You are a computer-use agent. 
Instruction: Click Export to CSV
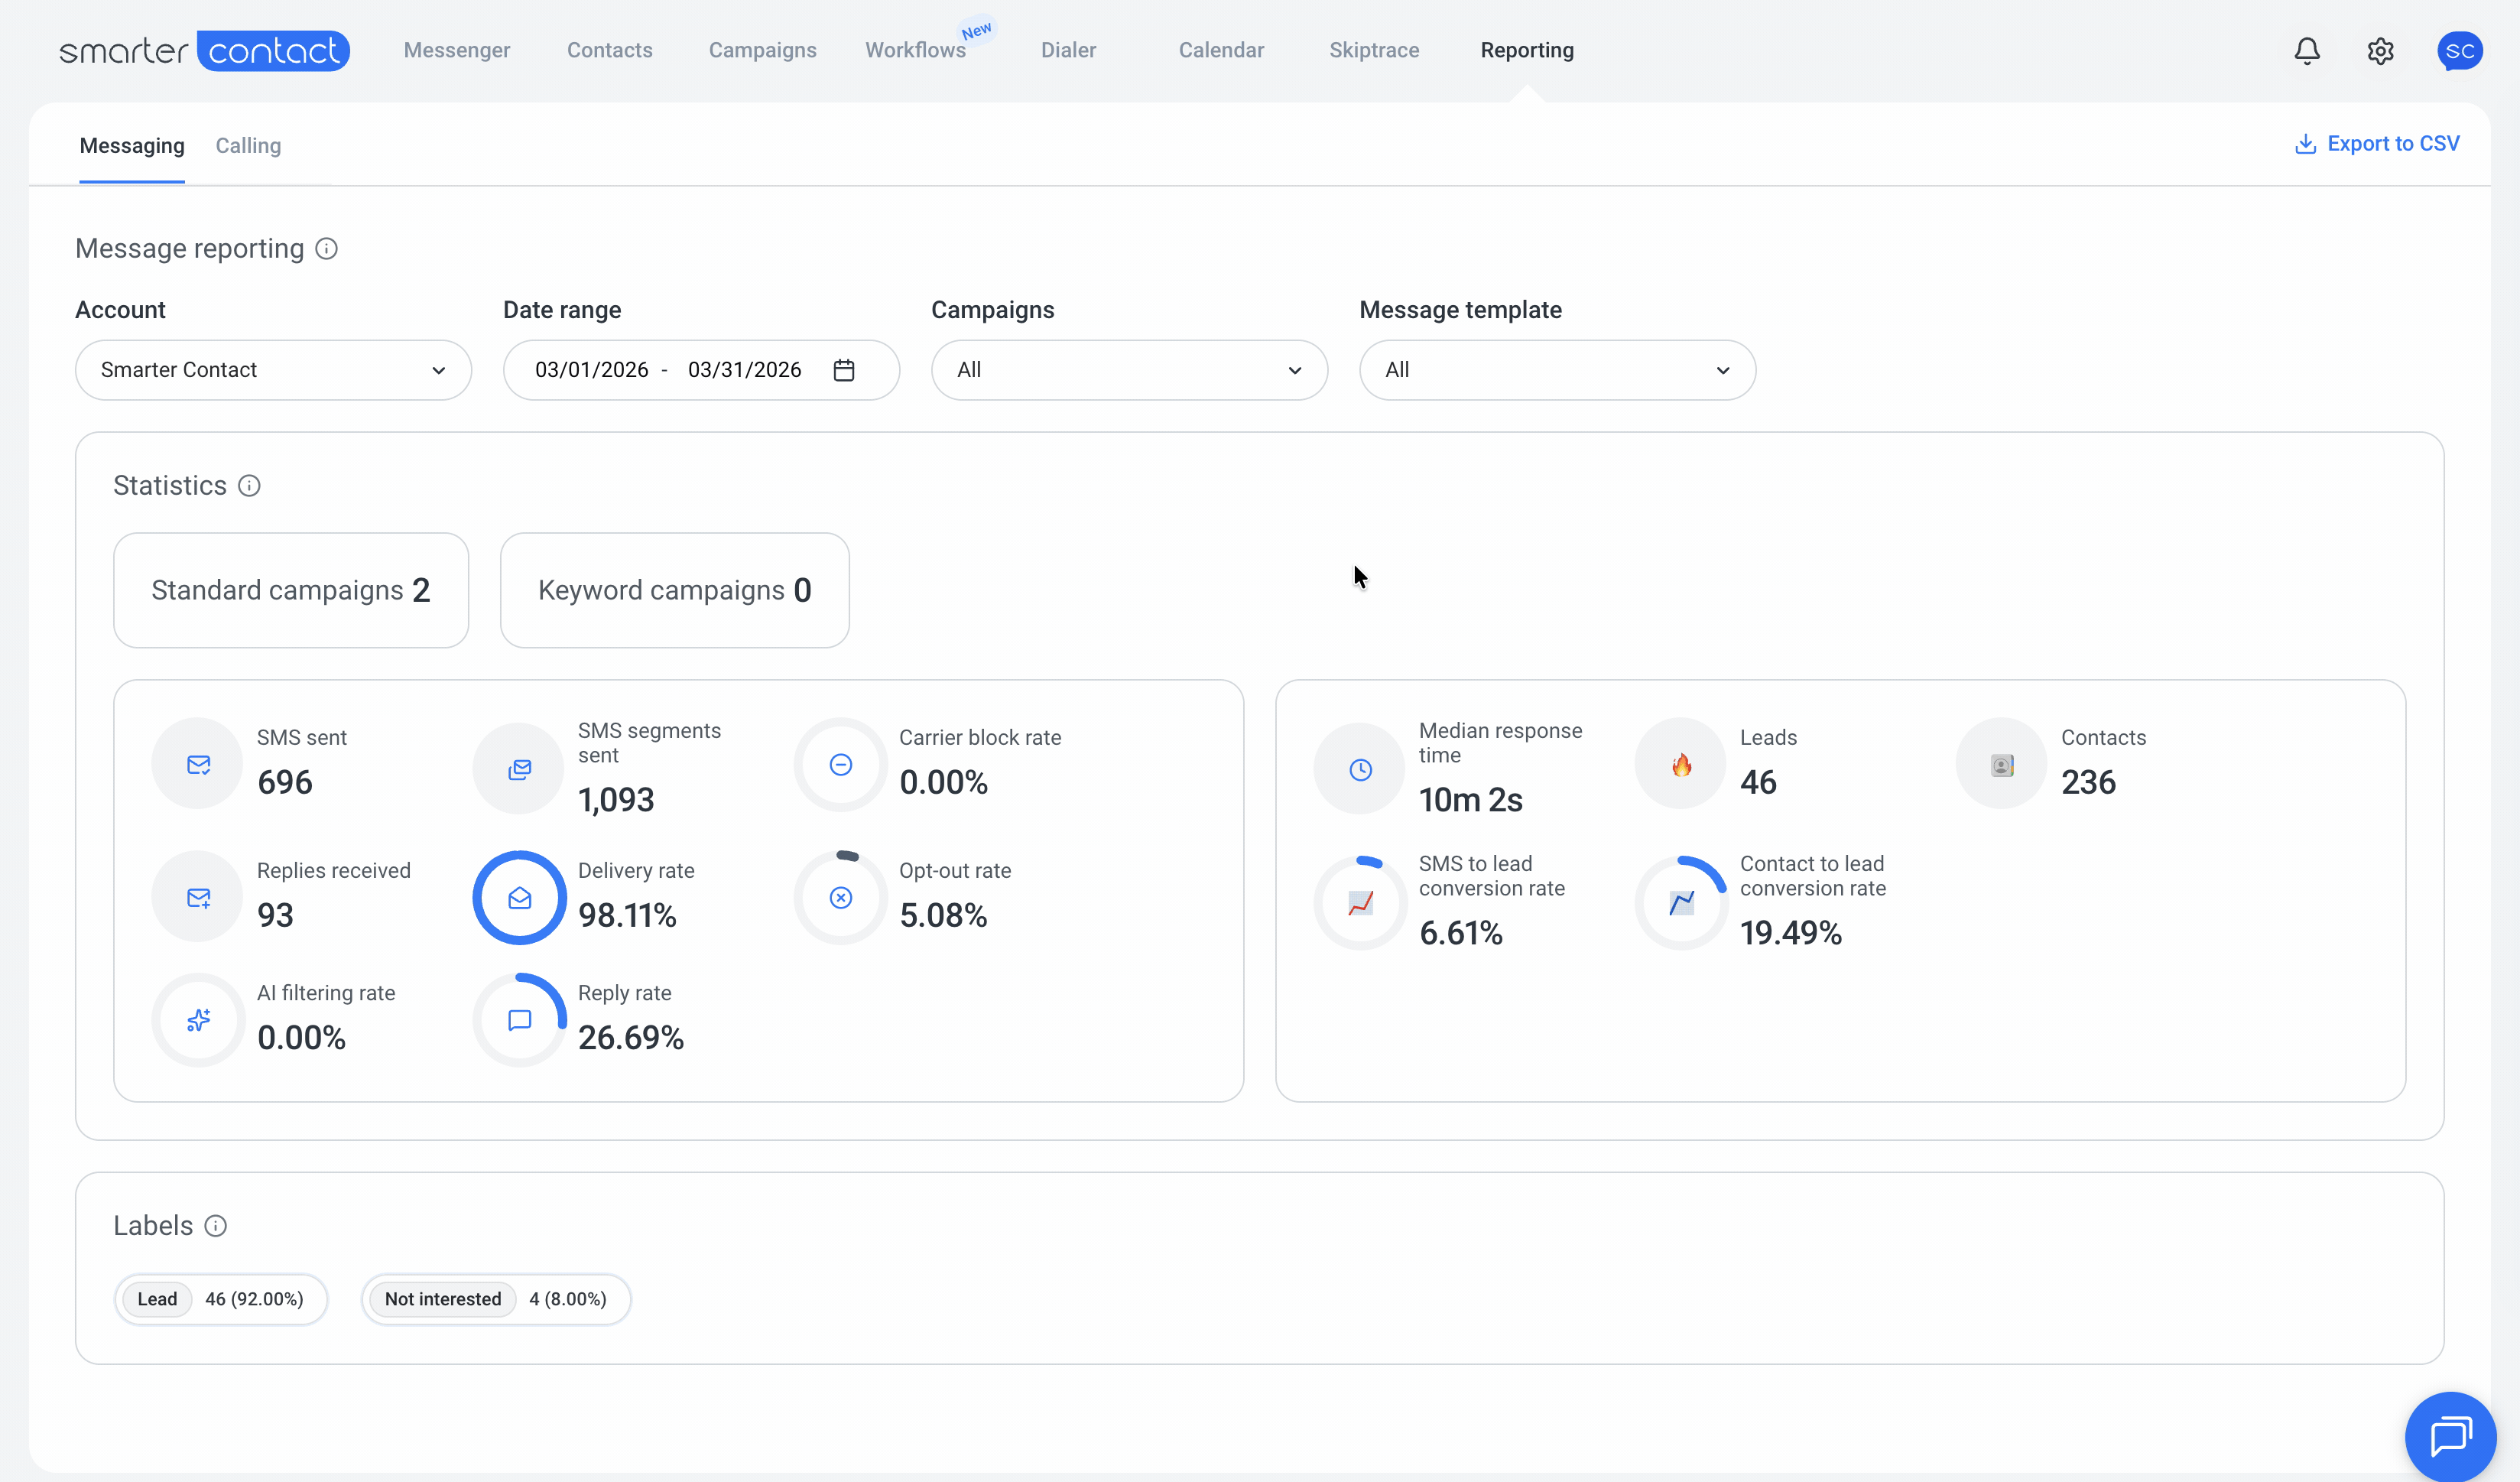point(2377,144)
